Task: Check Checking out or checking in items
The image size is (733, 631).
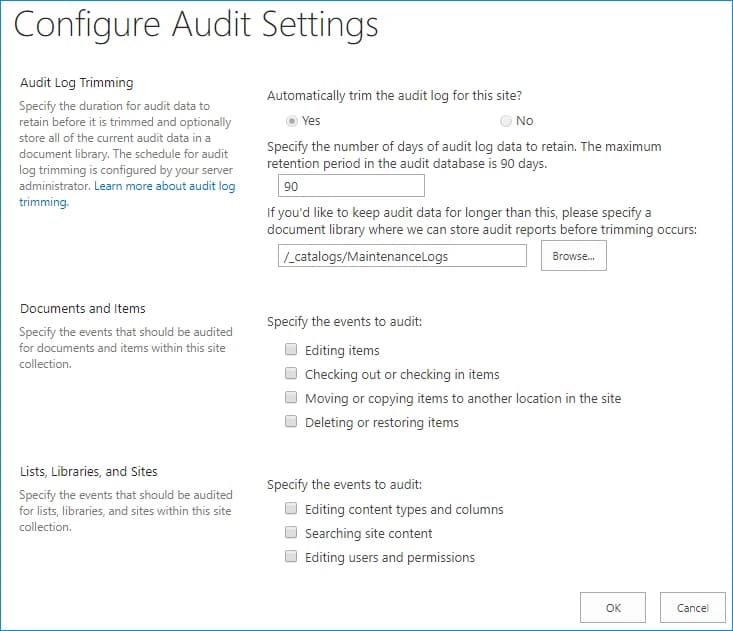Action: pyautogui.click(x=291, y=374)
